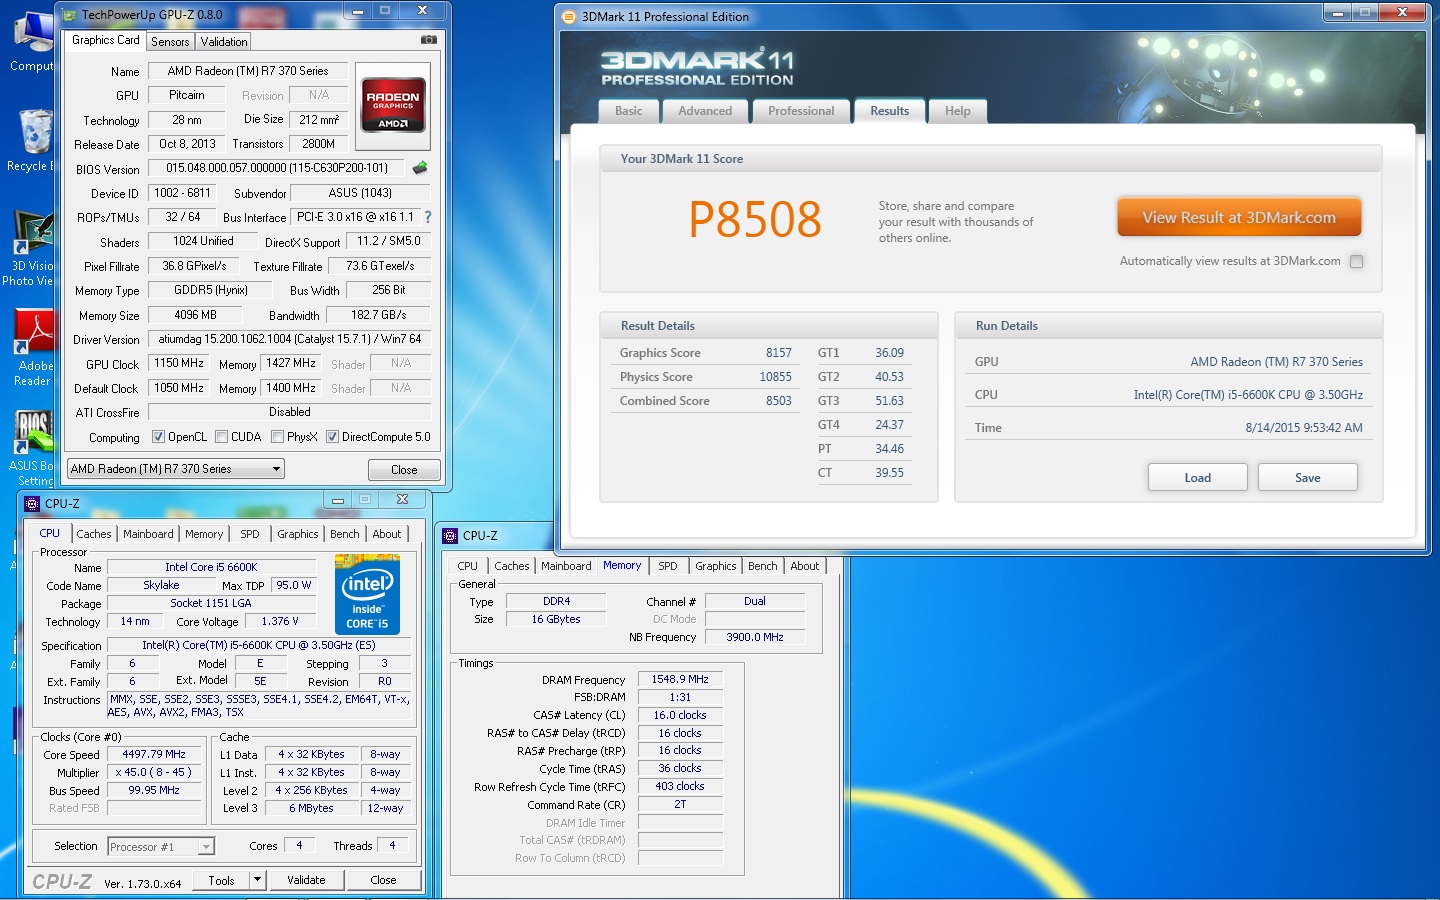1440x900 pixels.
Task: Switch to the GPU-Z Sensors tab
Action: [170, 42]
